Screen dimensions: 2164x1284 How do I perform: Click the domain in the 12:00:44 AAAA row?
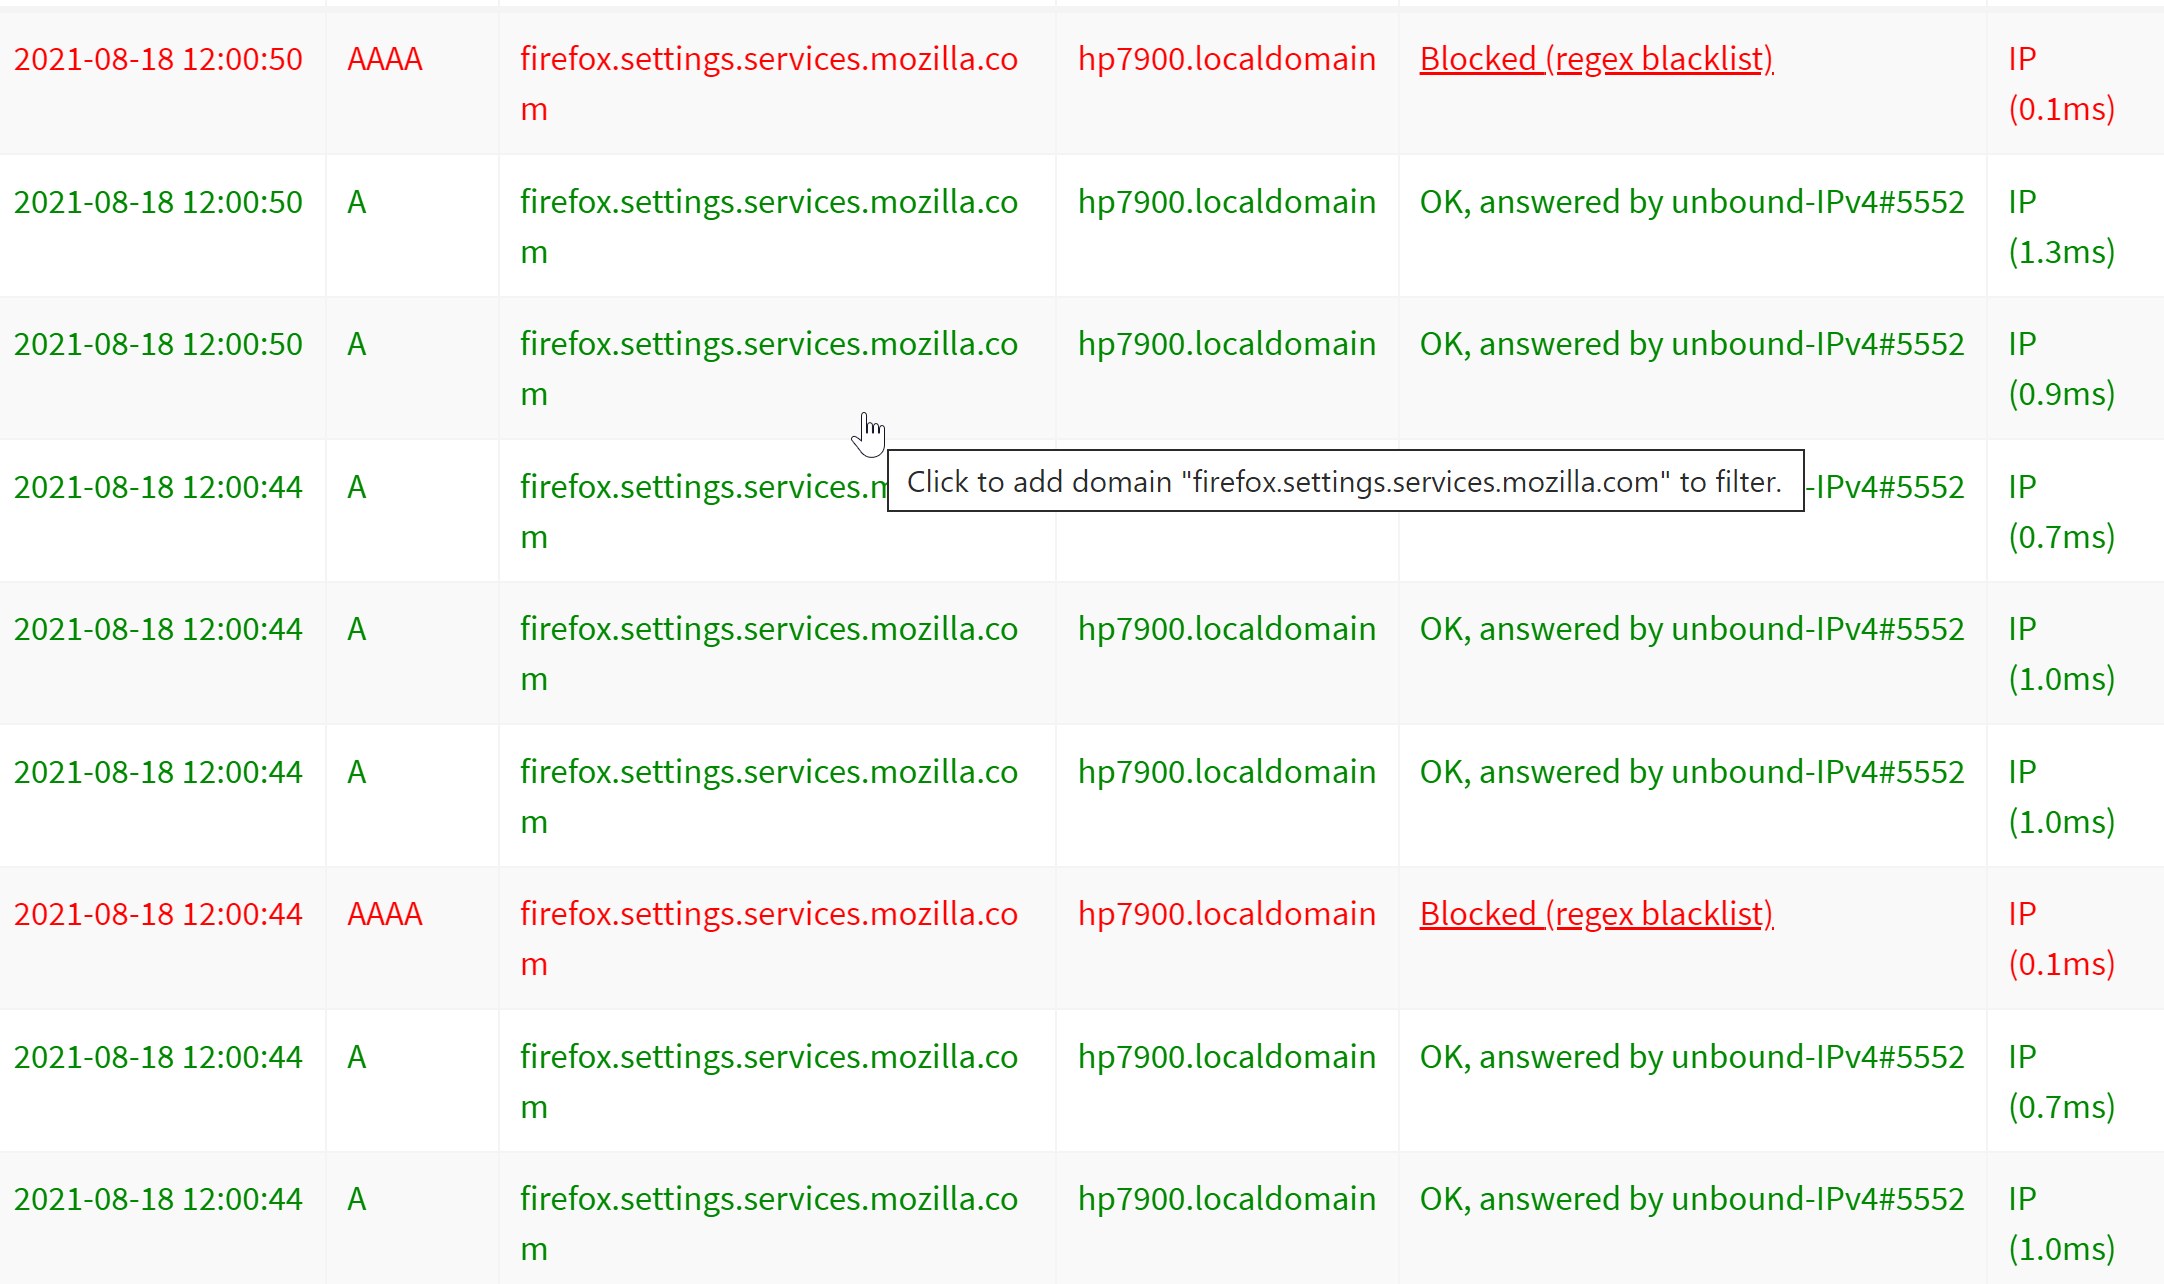click(769, 939)
